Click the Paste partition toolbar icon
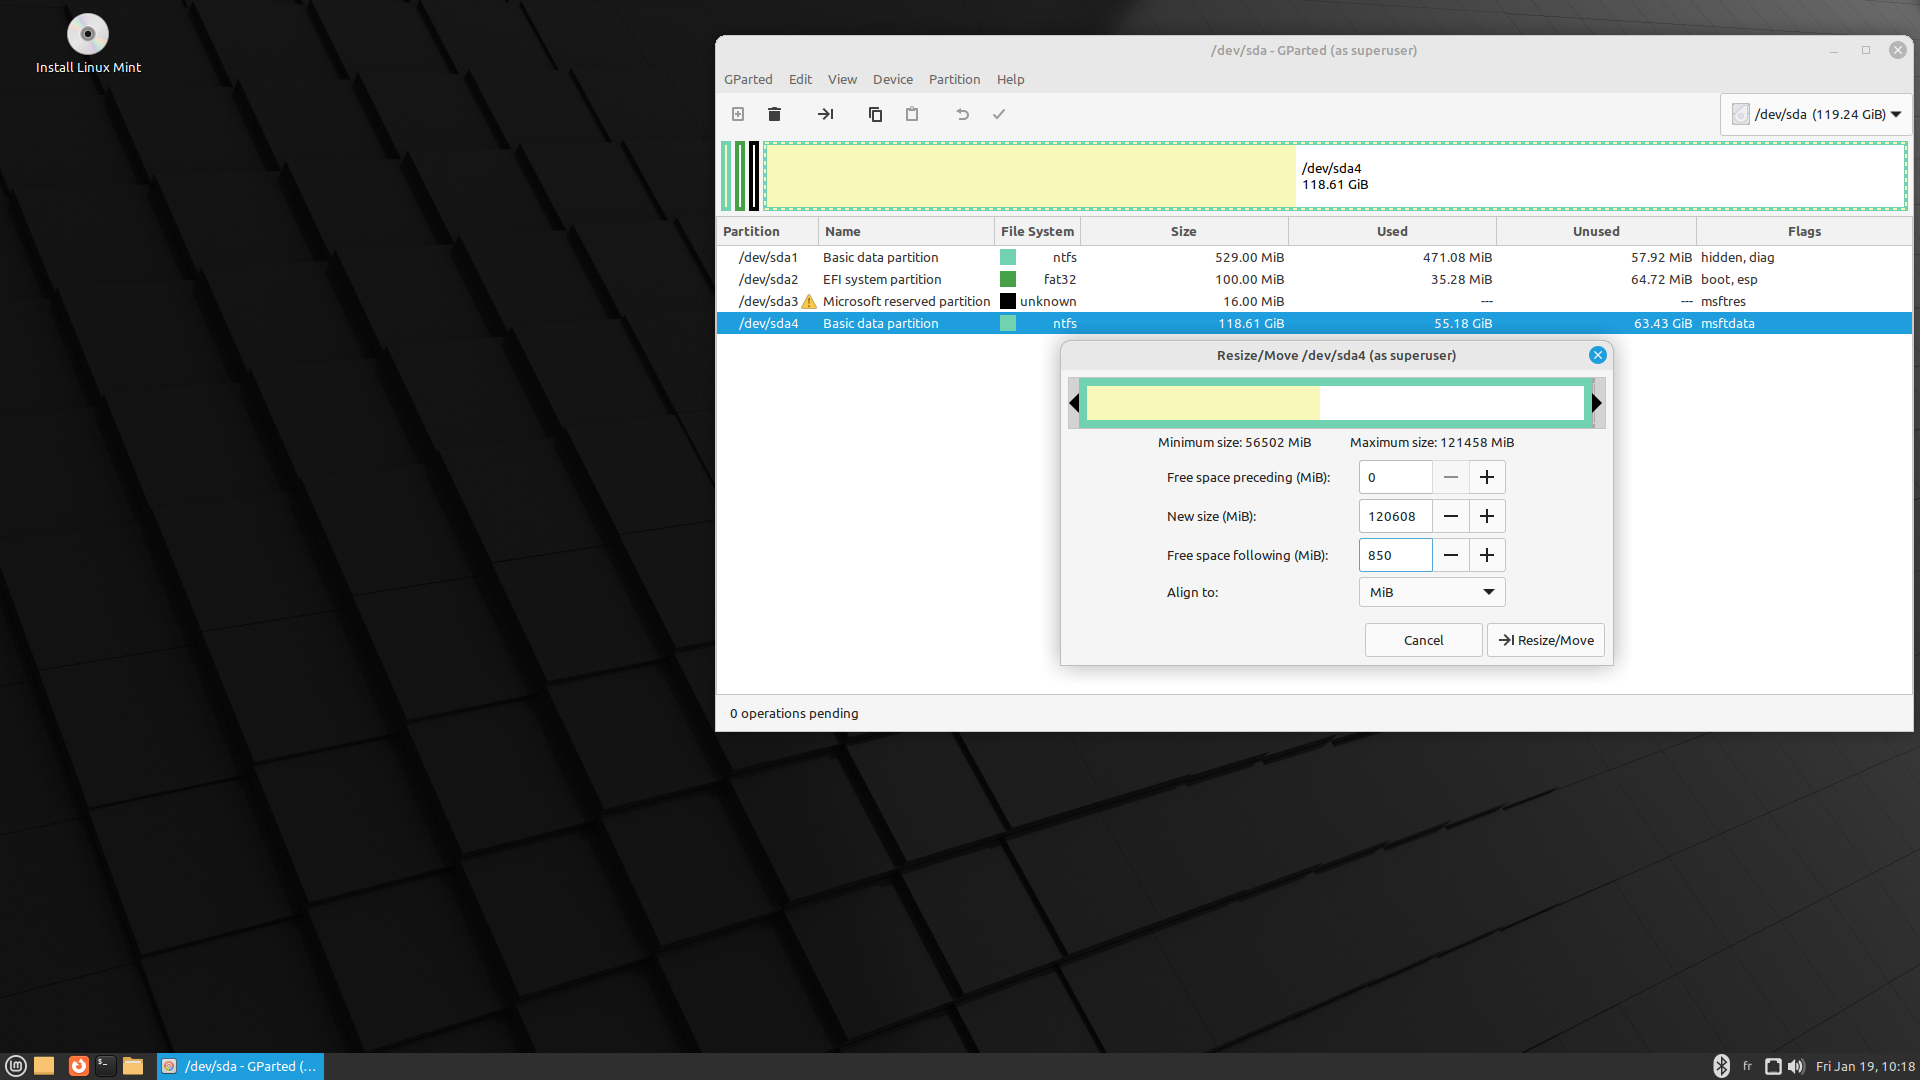 coord(912,114)
